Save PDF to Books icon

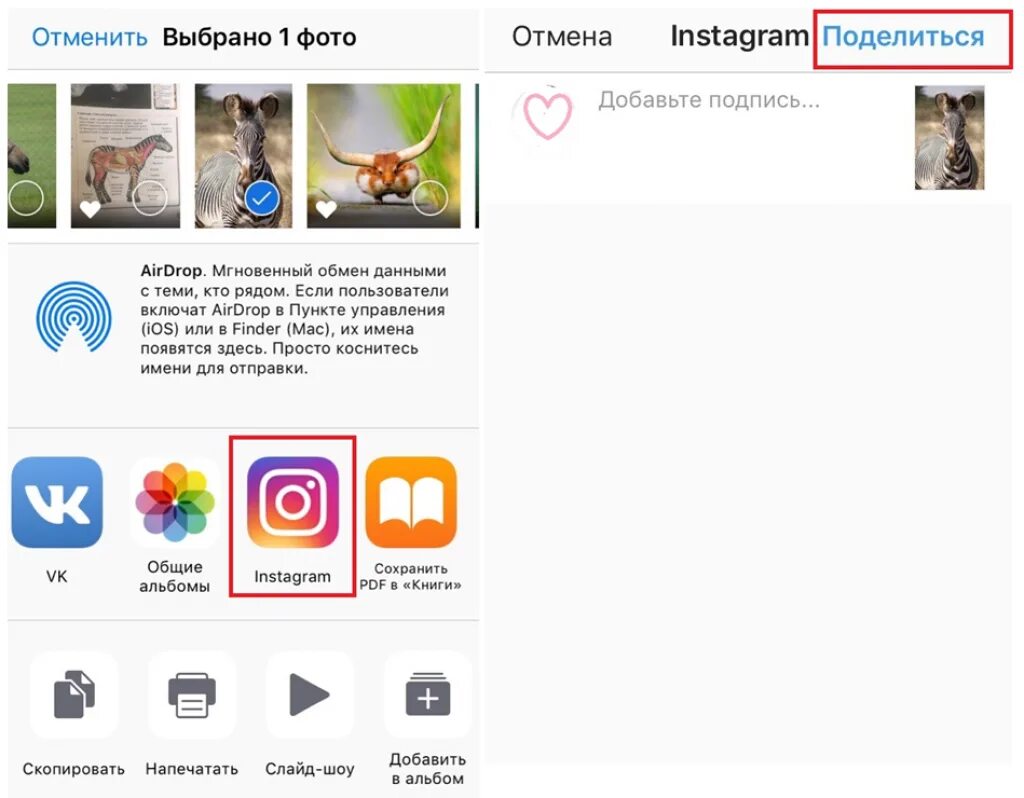click(x=411, y=502)
